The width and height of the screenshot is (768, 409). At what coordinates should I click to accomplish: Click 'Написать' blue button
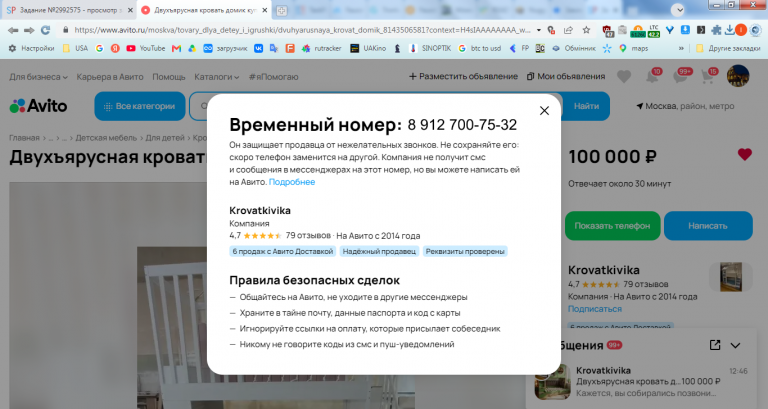coord(708,226)
